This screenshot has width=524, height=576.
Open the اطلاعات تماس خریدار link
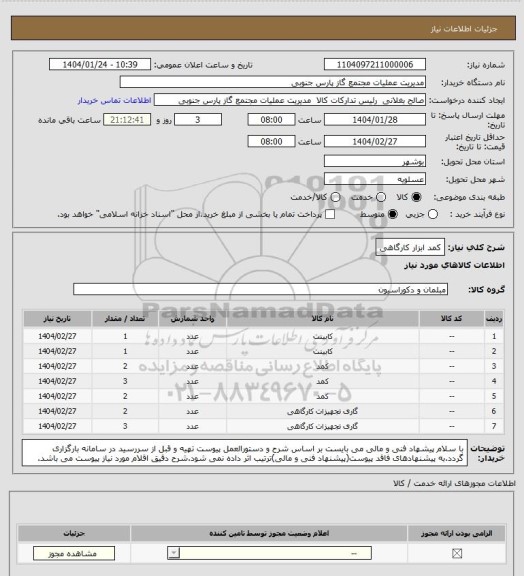[x=114, y=100]
